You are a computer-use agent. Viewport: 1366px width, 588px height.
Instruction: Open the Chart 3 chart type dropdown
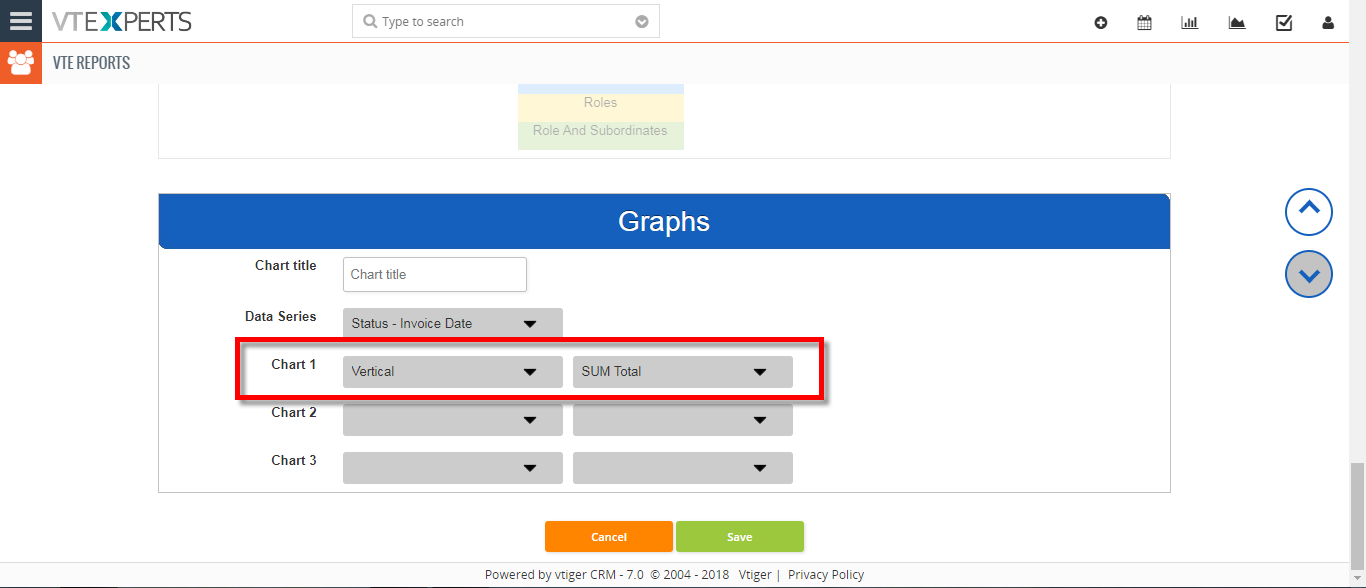tap(453, 468)
